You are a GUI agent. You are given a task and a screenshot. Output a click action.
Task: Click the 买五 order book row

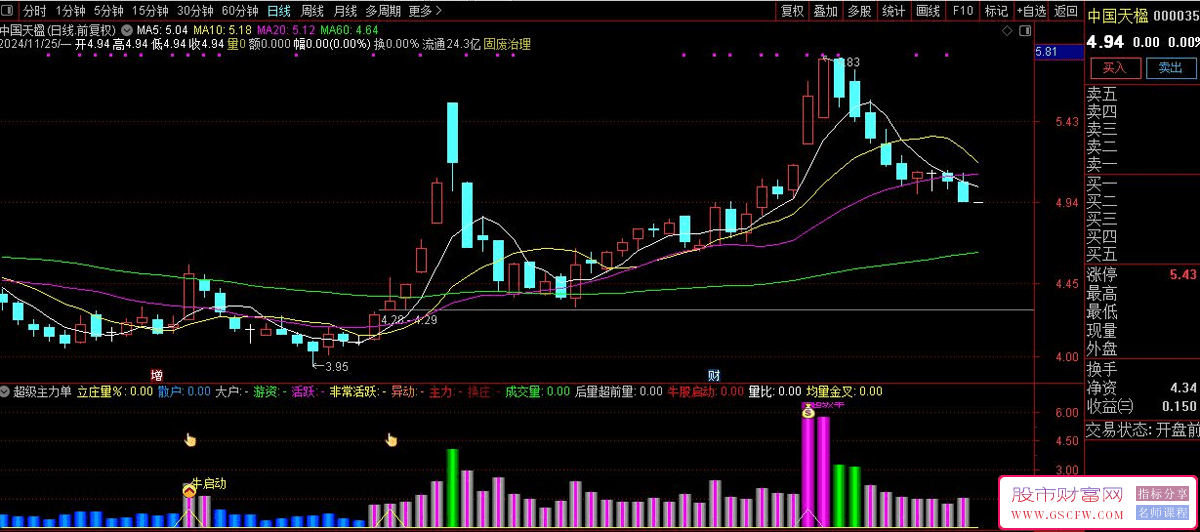tap(1142, 254)
